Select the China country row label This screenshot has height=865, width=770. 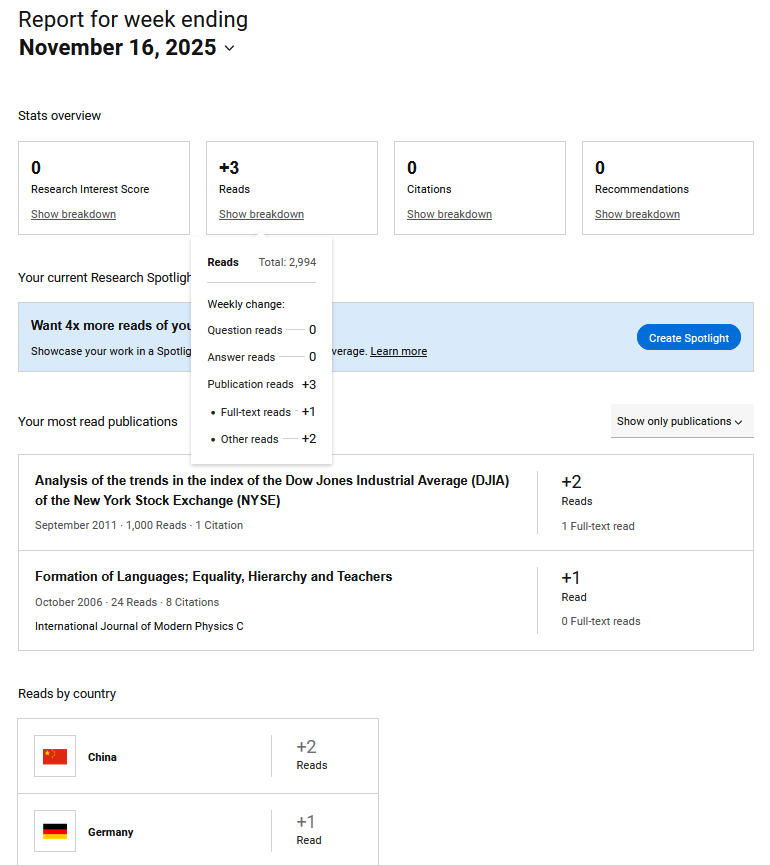pyautogui.click(x=102, y=757)
